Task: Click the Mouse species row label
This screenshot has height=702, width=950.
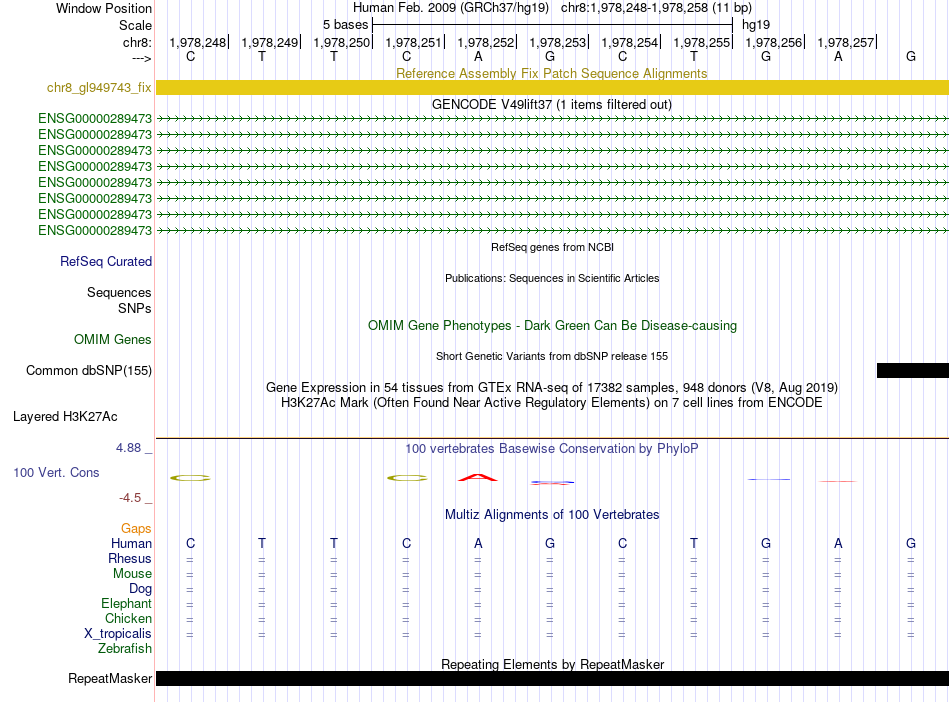Action: [132, 574]
